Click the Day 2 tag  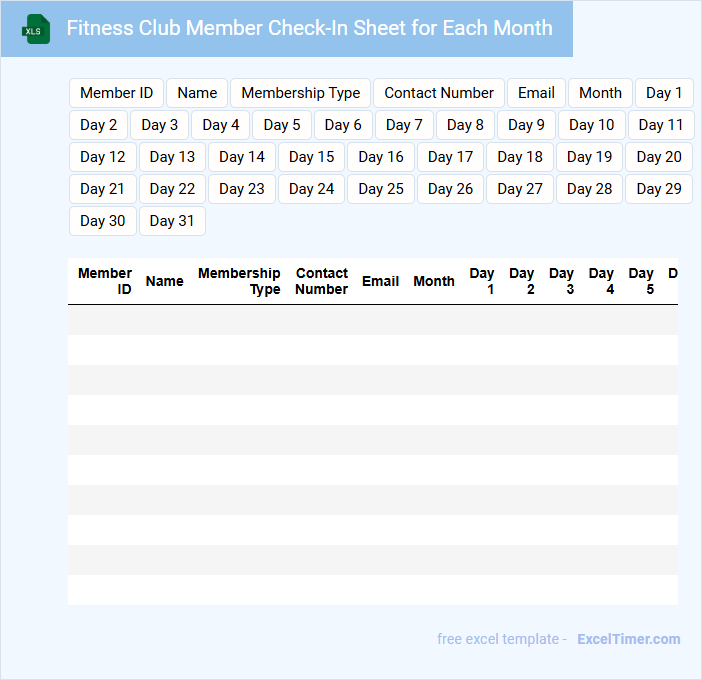(x=98, y=125)
